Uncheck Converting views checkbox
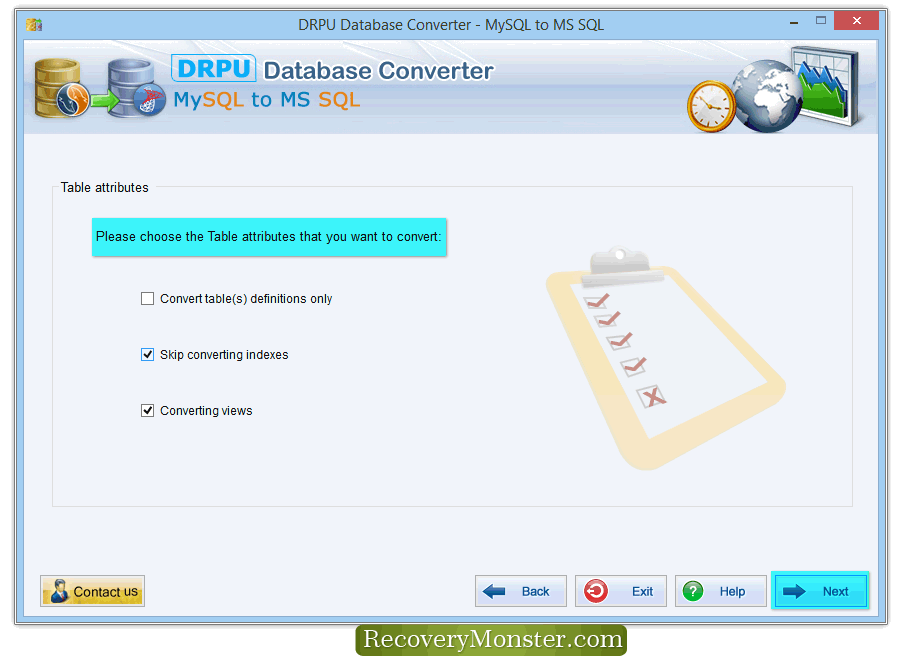 (148, 411)
